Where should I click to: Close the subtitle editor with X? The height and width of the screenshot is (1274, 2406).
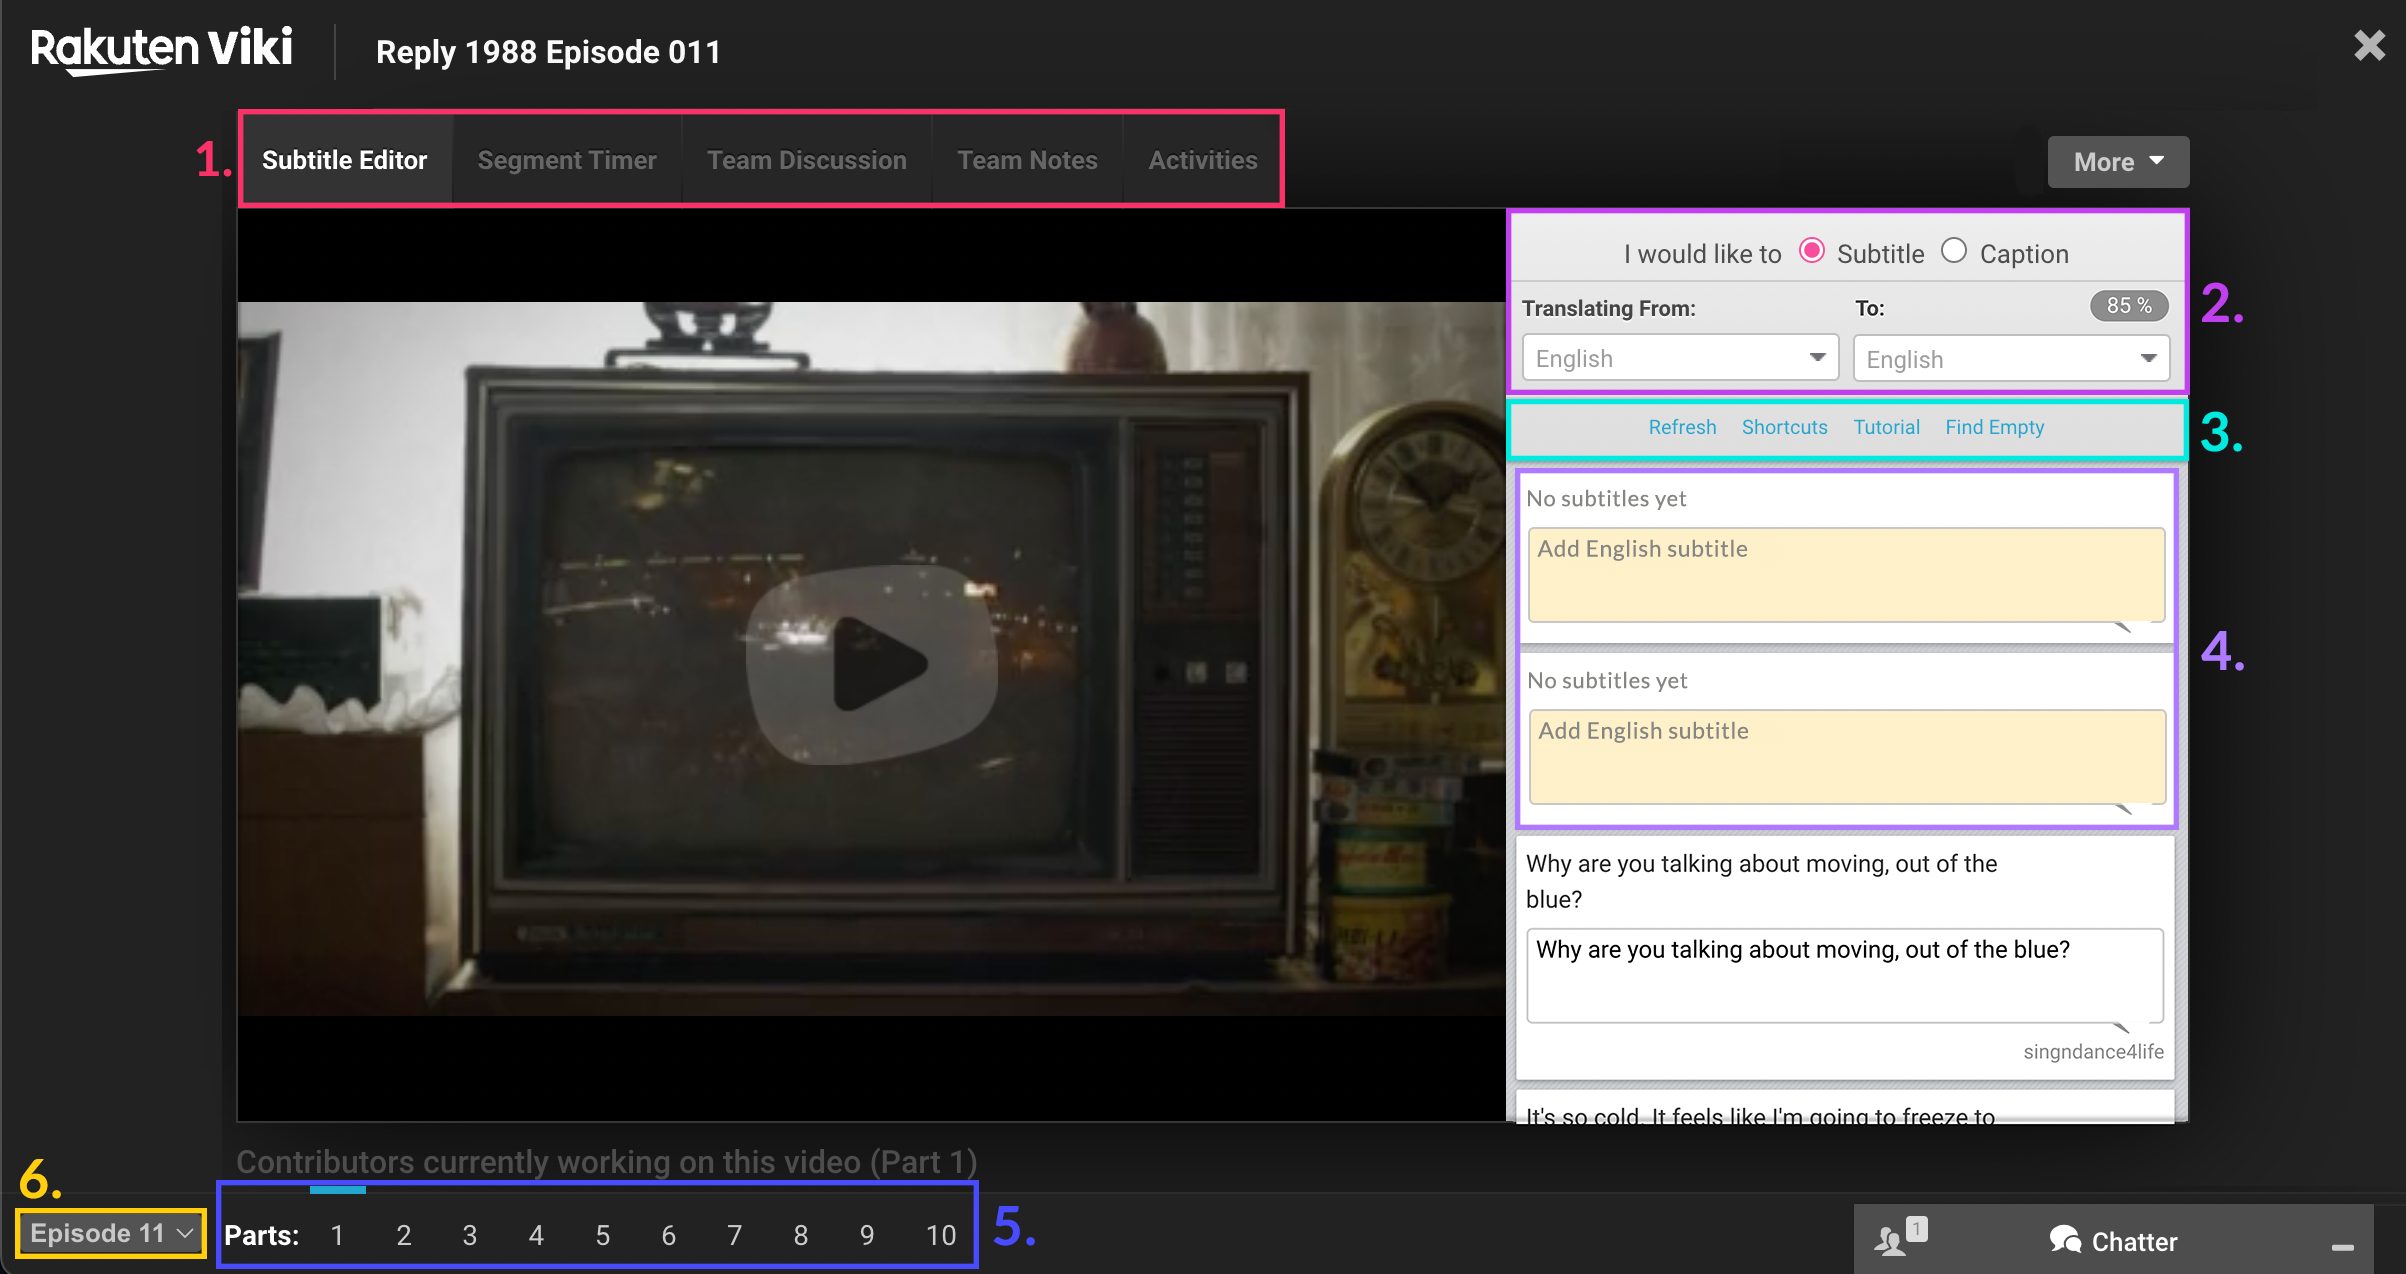click(x=2369, y=45)
